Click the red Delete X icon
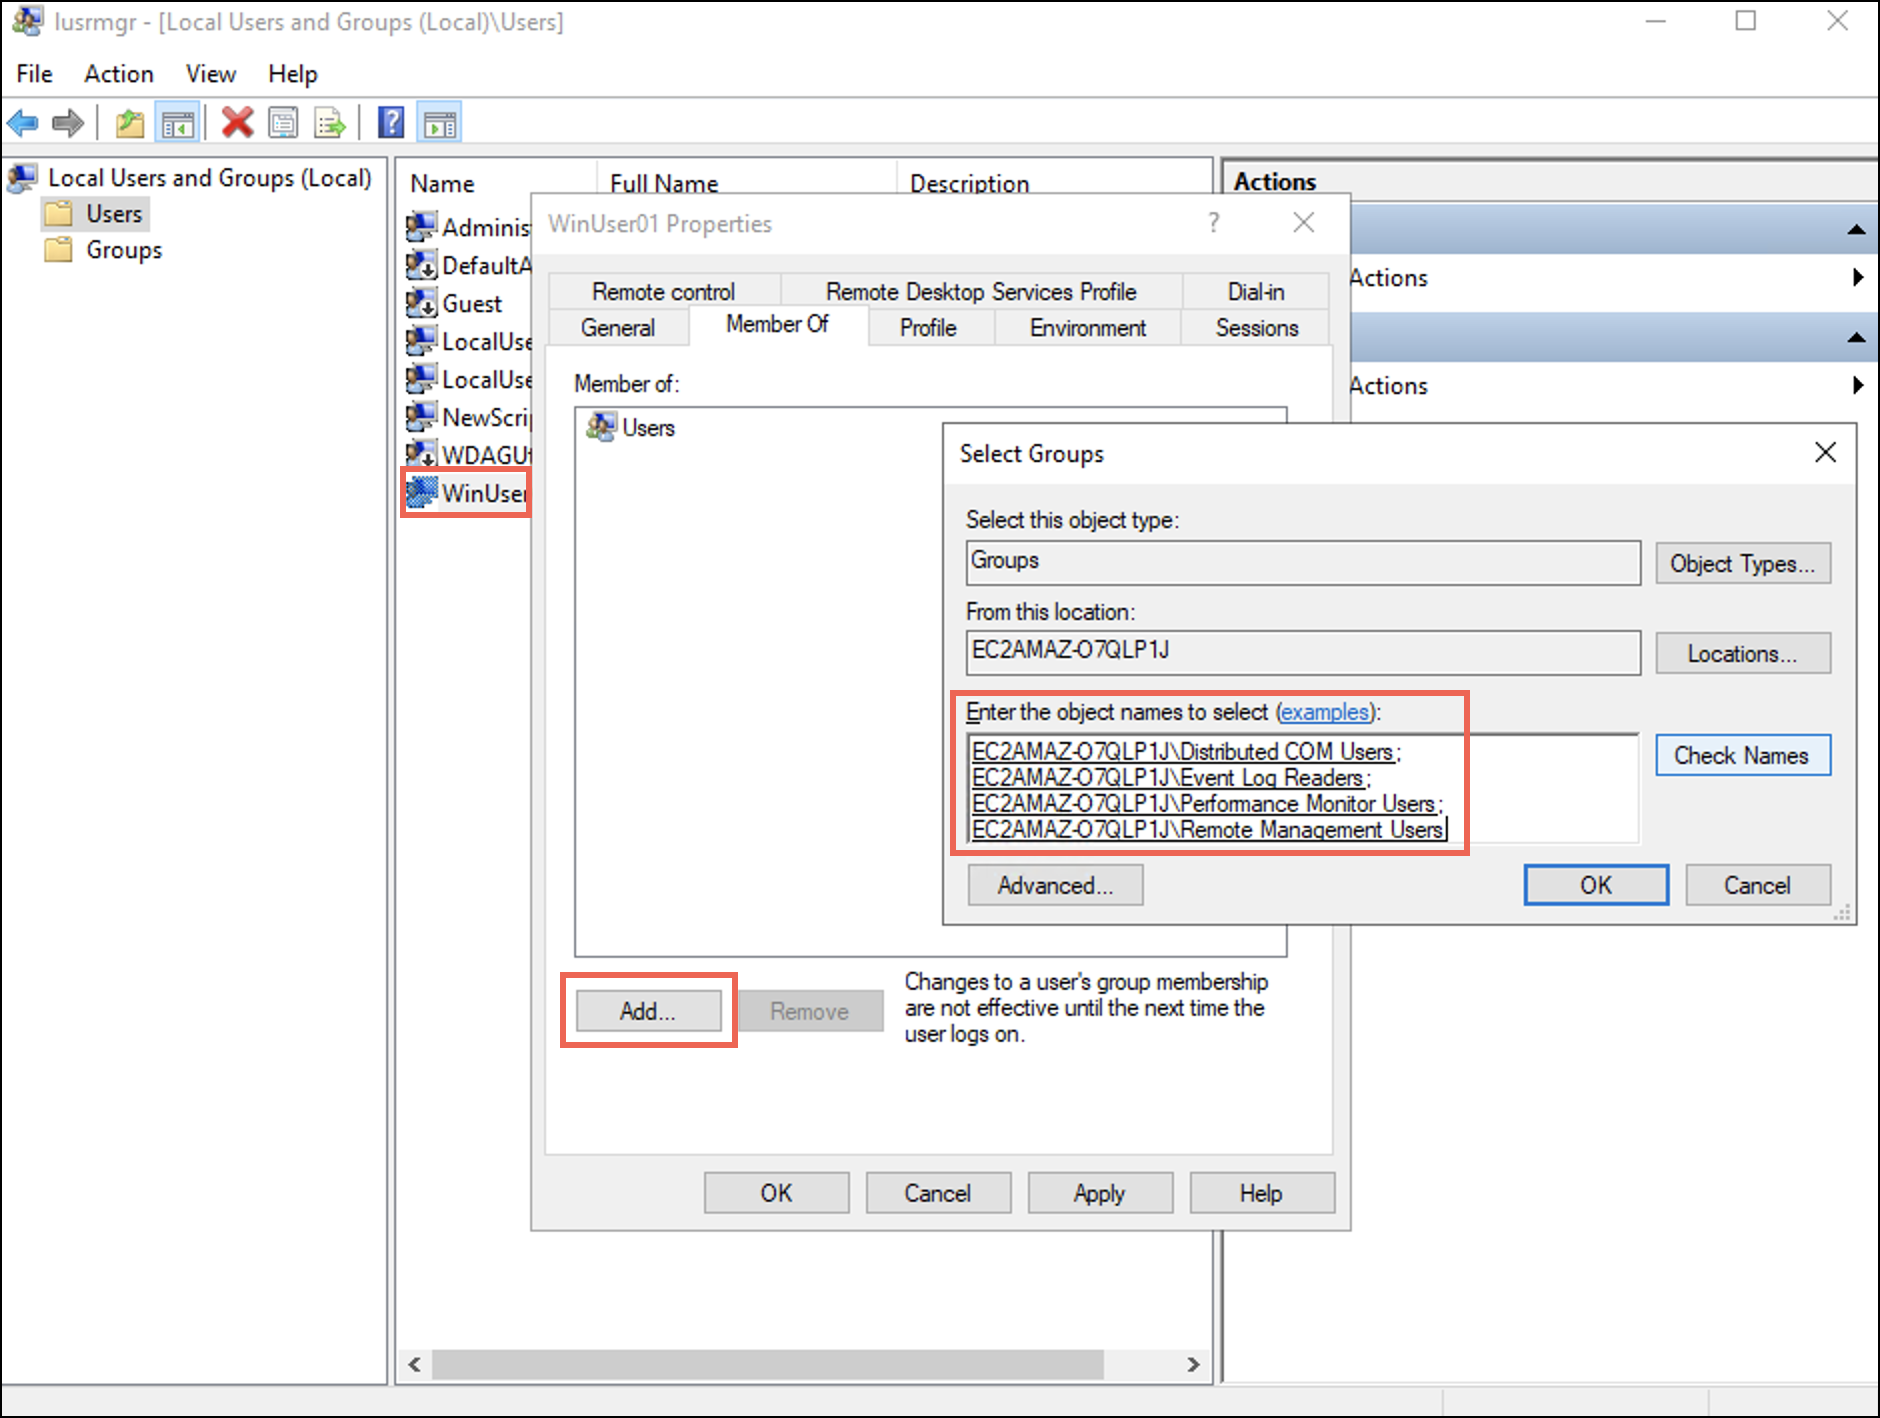This screenshot has width=1880, height=1418. click(x=237, y=123)
